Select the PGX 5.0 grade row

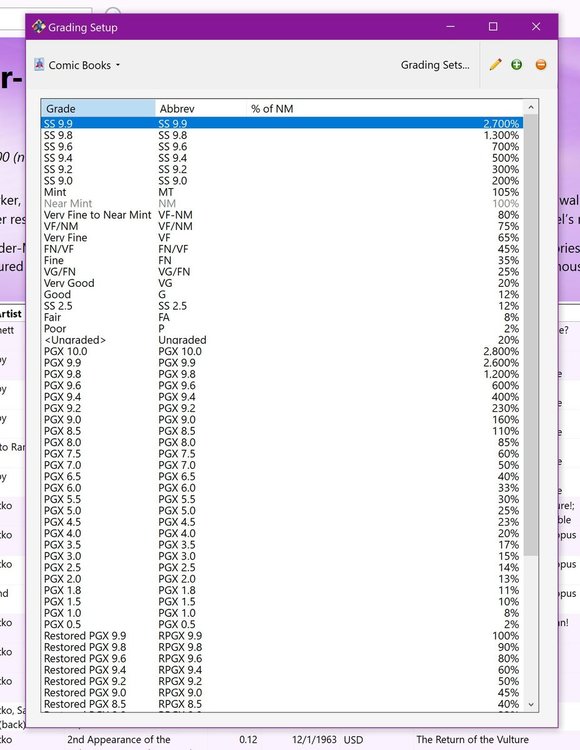point(282,510)
